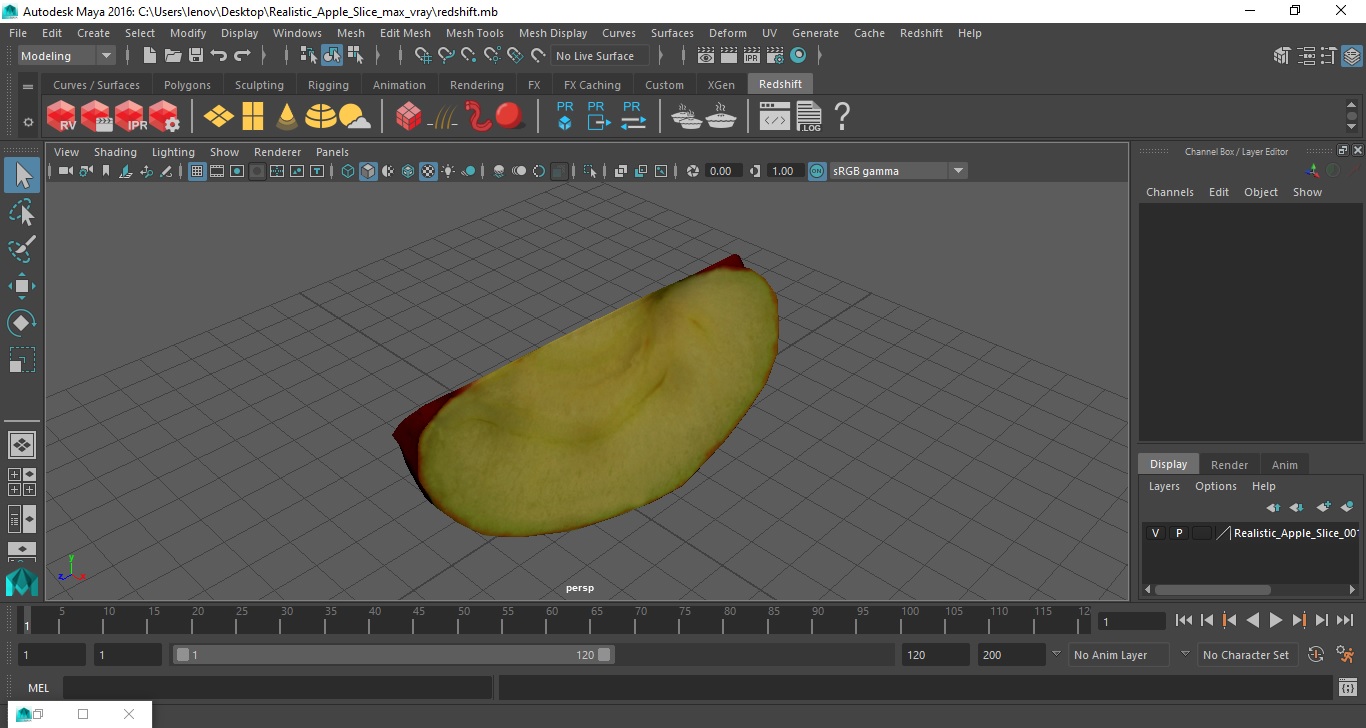Viewport: 1366px width, 728px height.
Task: Select the Lasso tool in the toolbox
Action: pos(22,212)
